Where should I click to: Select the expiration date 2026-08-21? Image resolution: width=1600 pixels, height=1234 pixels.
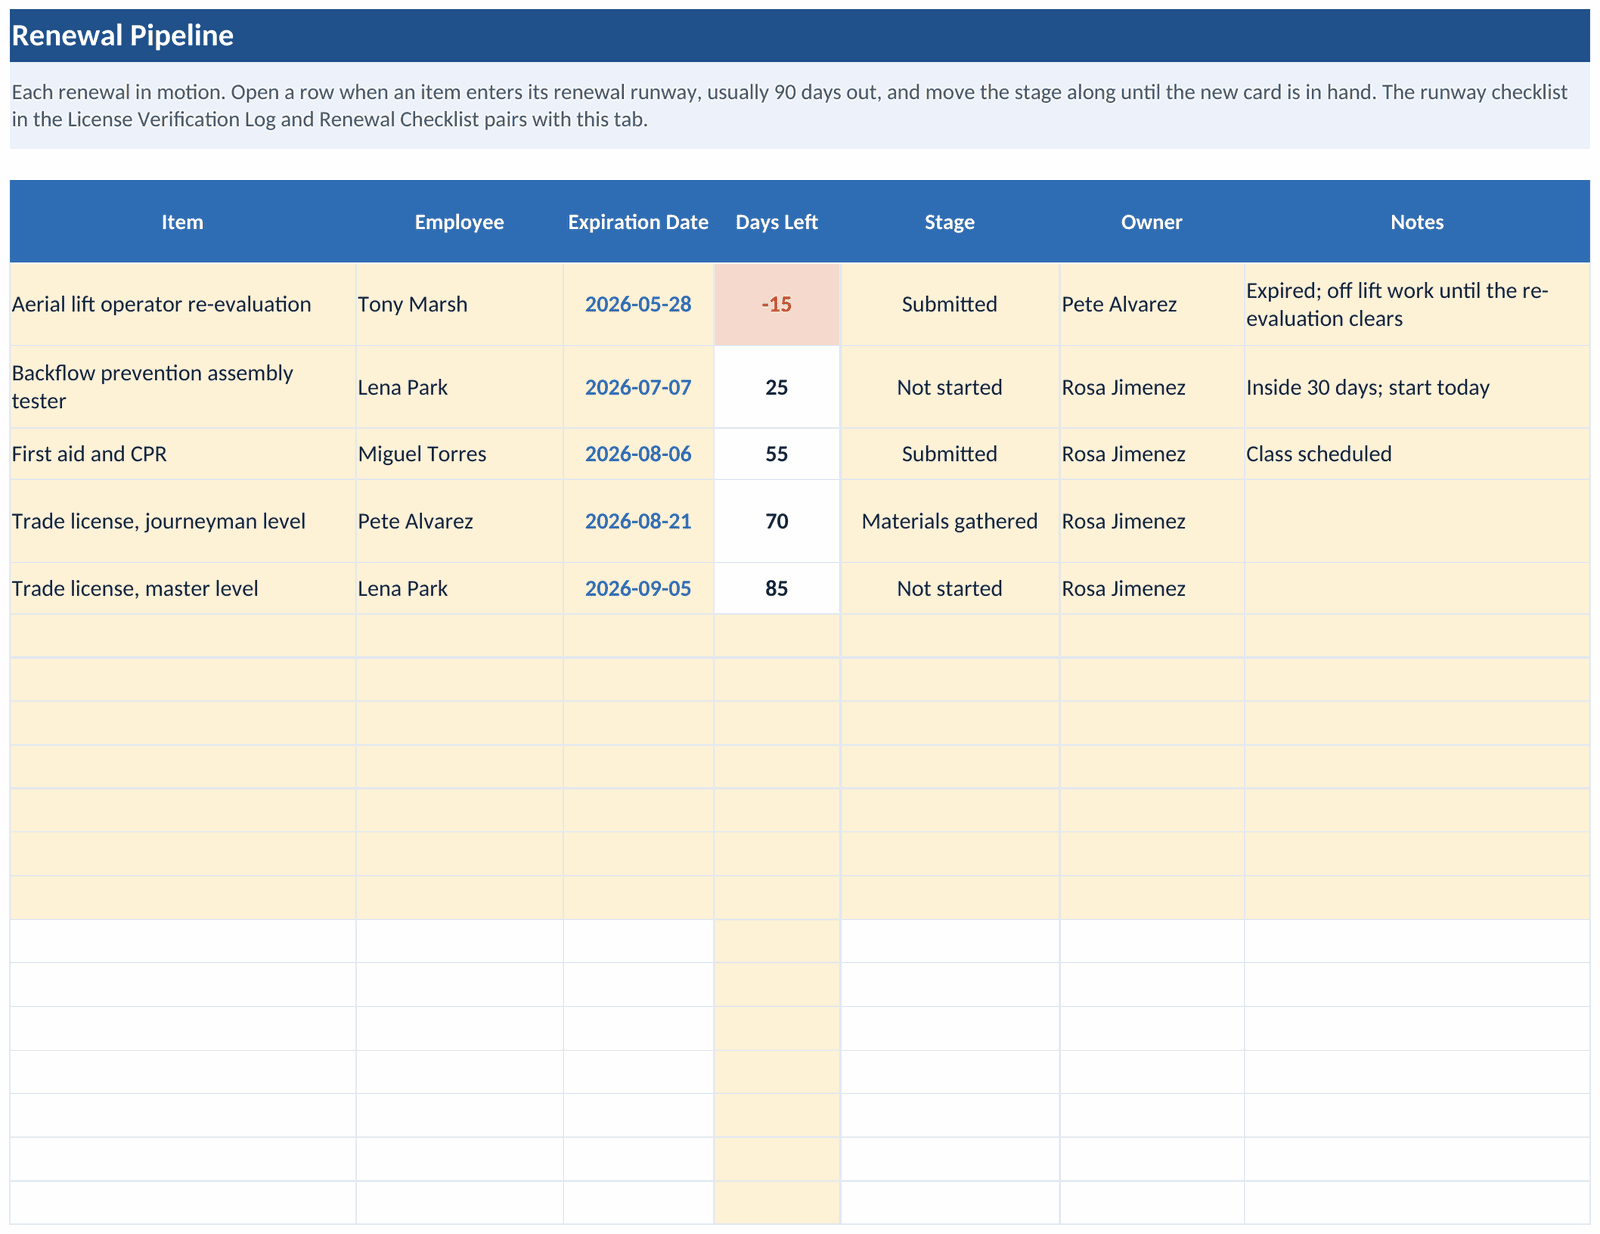[x=639, y=521]
